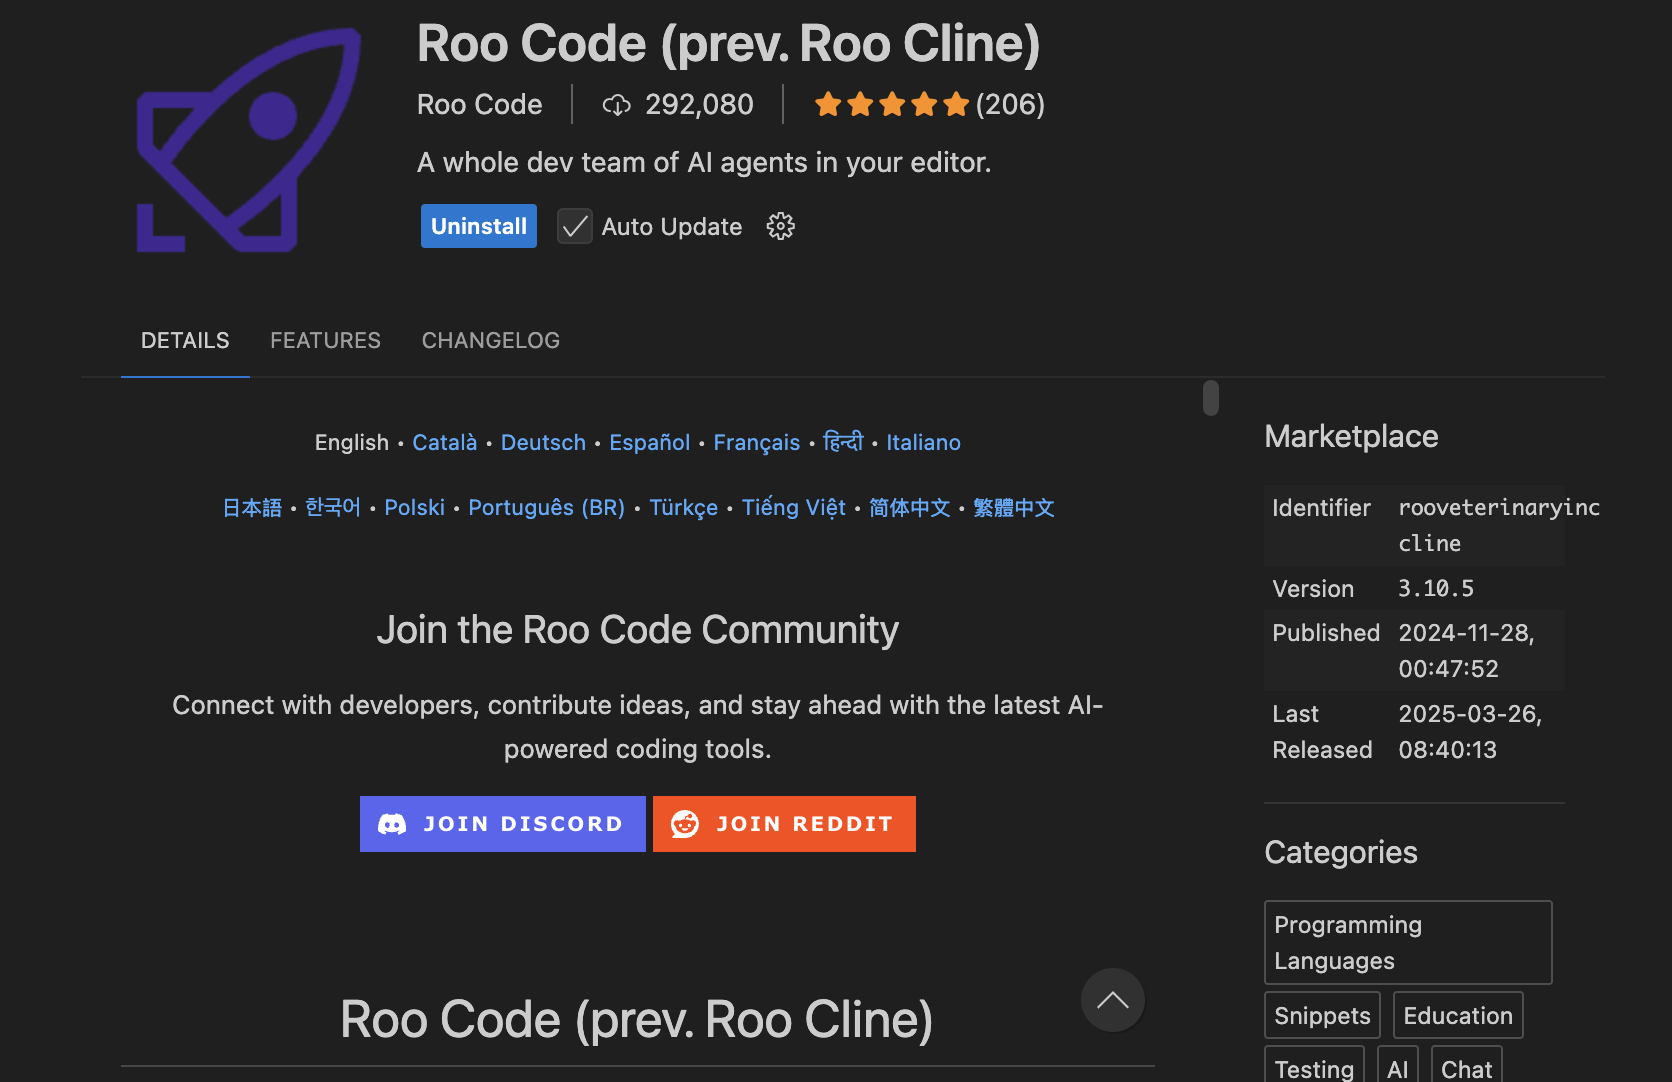Switch to the Features tab
1672x1082 pixels.
[x=325, y=341]
